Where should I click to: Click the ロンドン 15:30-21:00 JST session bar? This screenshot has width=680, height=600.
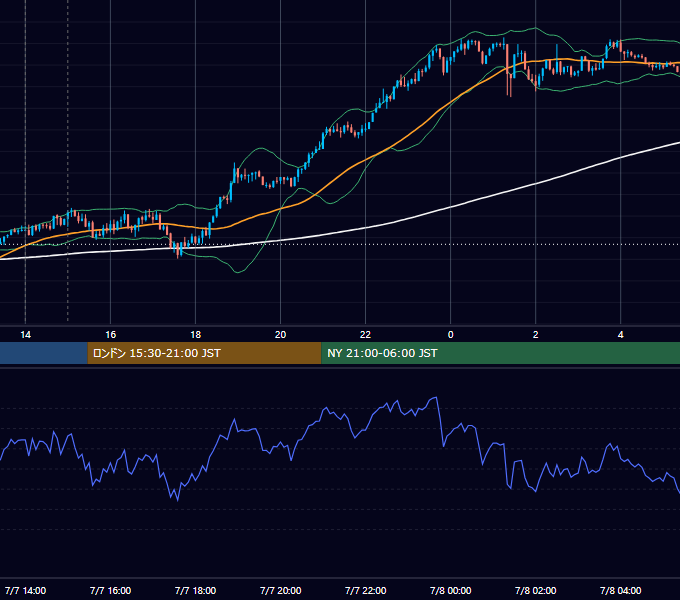(x=204, y=353)
